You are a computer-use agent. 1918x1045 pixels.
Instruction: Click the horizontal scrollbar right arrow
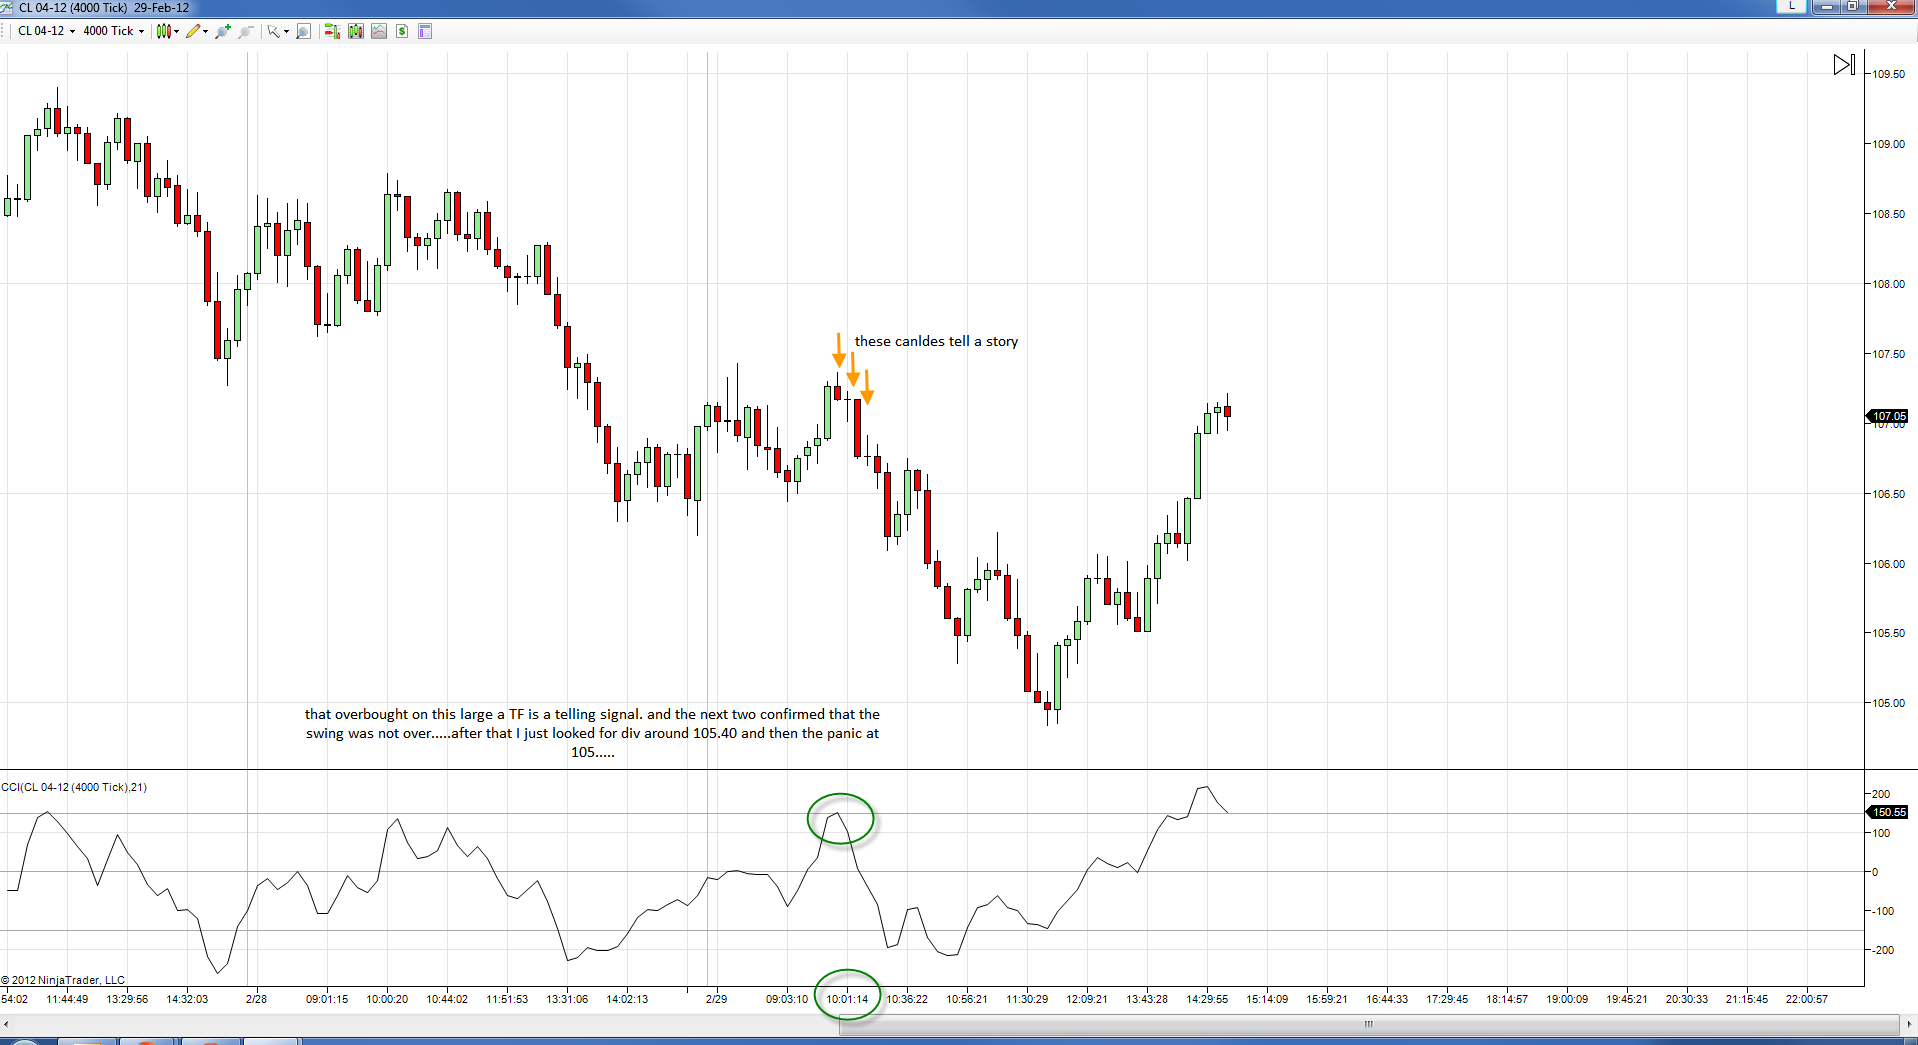click(1909, 1024)
